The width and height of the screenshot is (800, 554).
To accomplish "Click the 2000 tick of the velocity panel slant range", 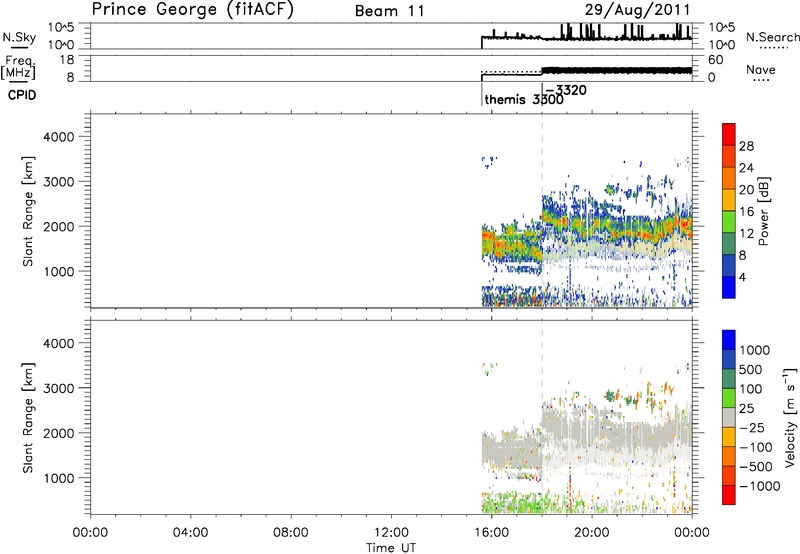I will pos(59,433).
